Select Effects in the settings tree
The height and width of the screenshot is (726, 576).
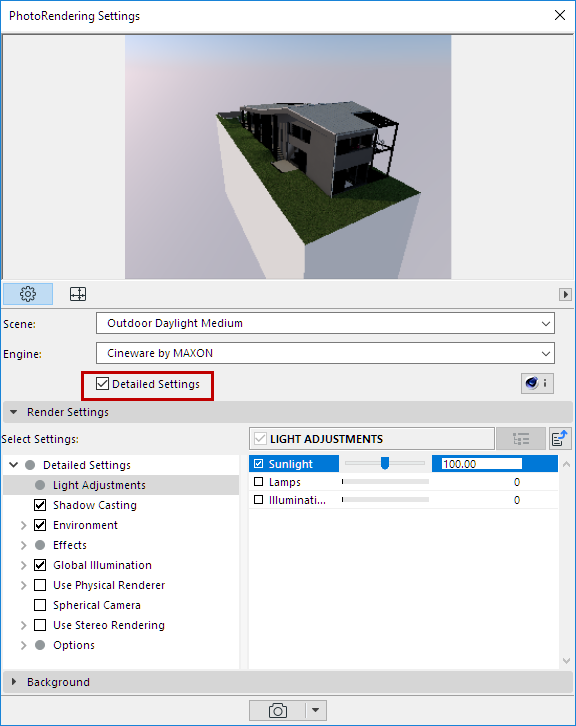pos(70,545)
